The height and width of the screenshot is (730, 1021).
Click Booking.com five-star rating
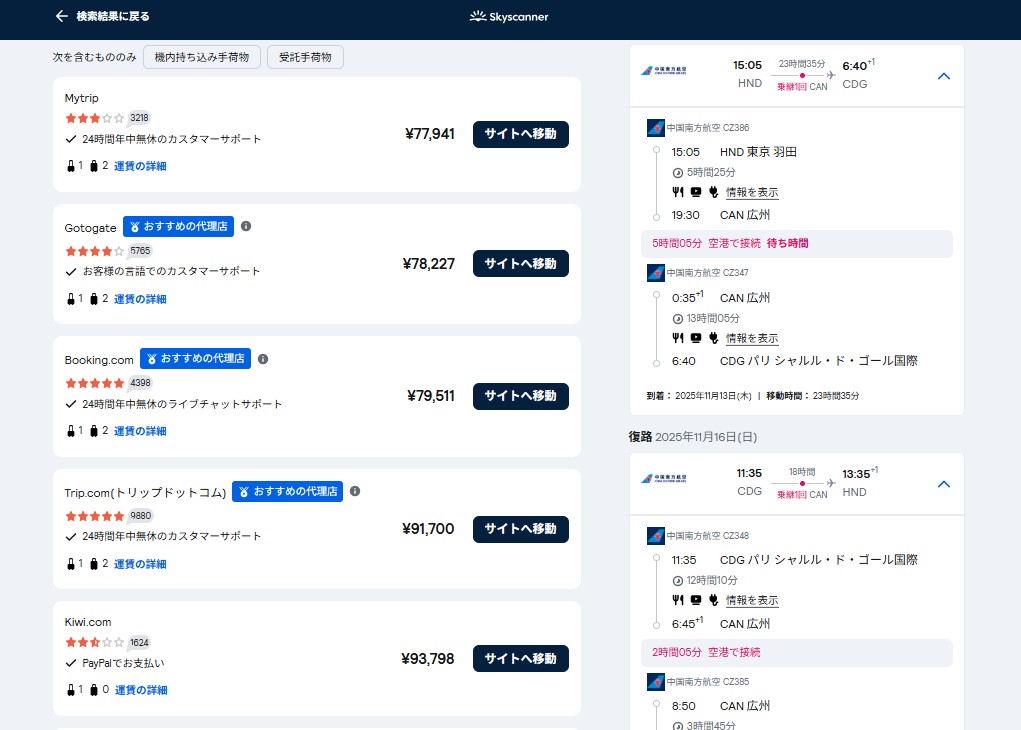tap(94, 384)
